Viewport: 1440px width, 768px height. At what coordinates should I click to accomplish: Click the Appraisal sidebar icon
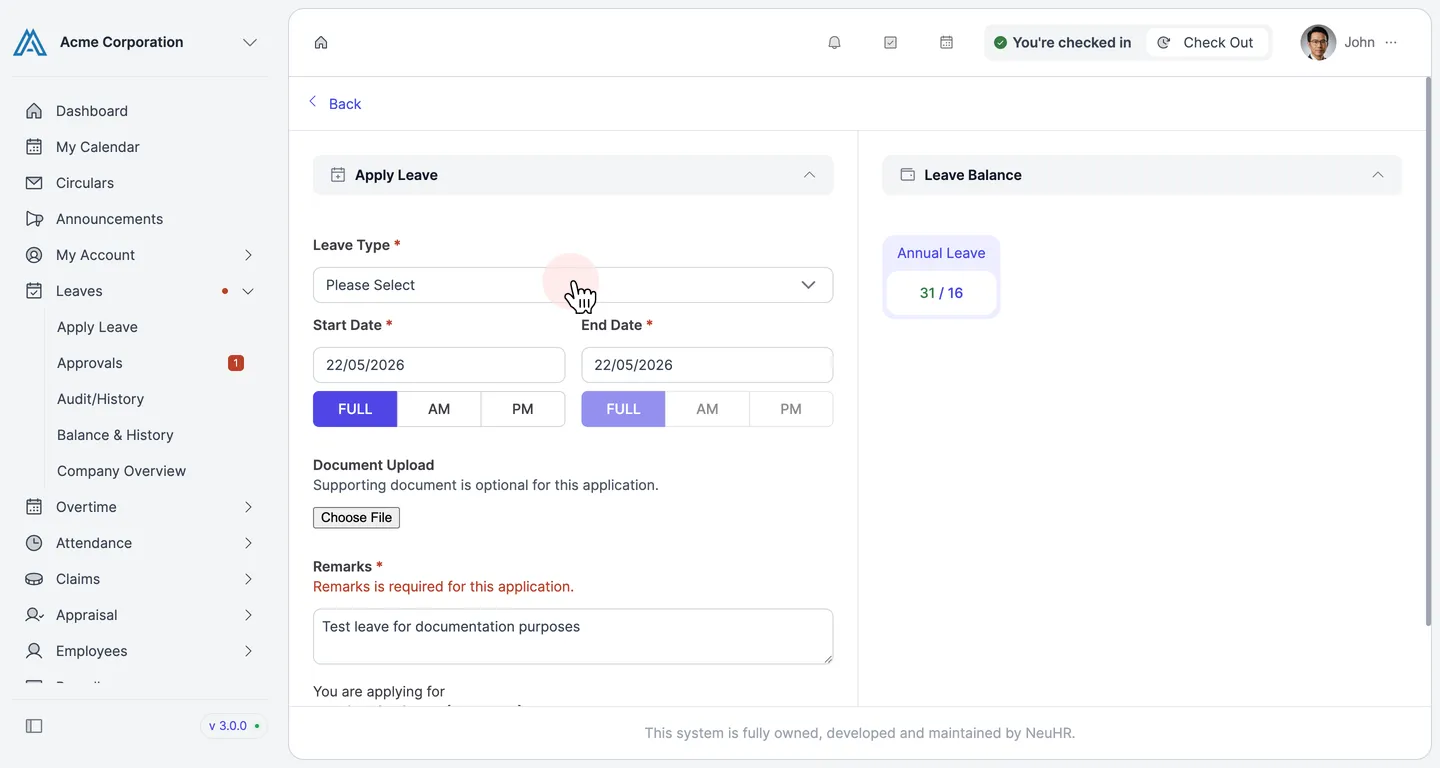[34, 615]
